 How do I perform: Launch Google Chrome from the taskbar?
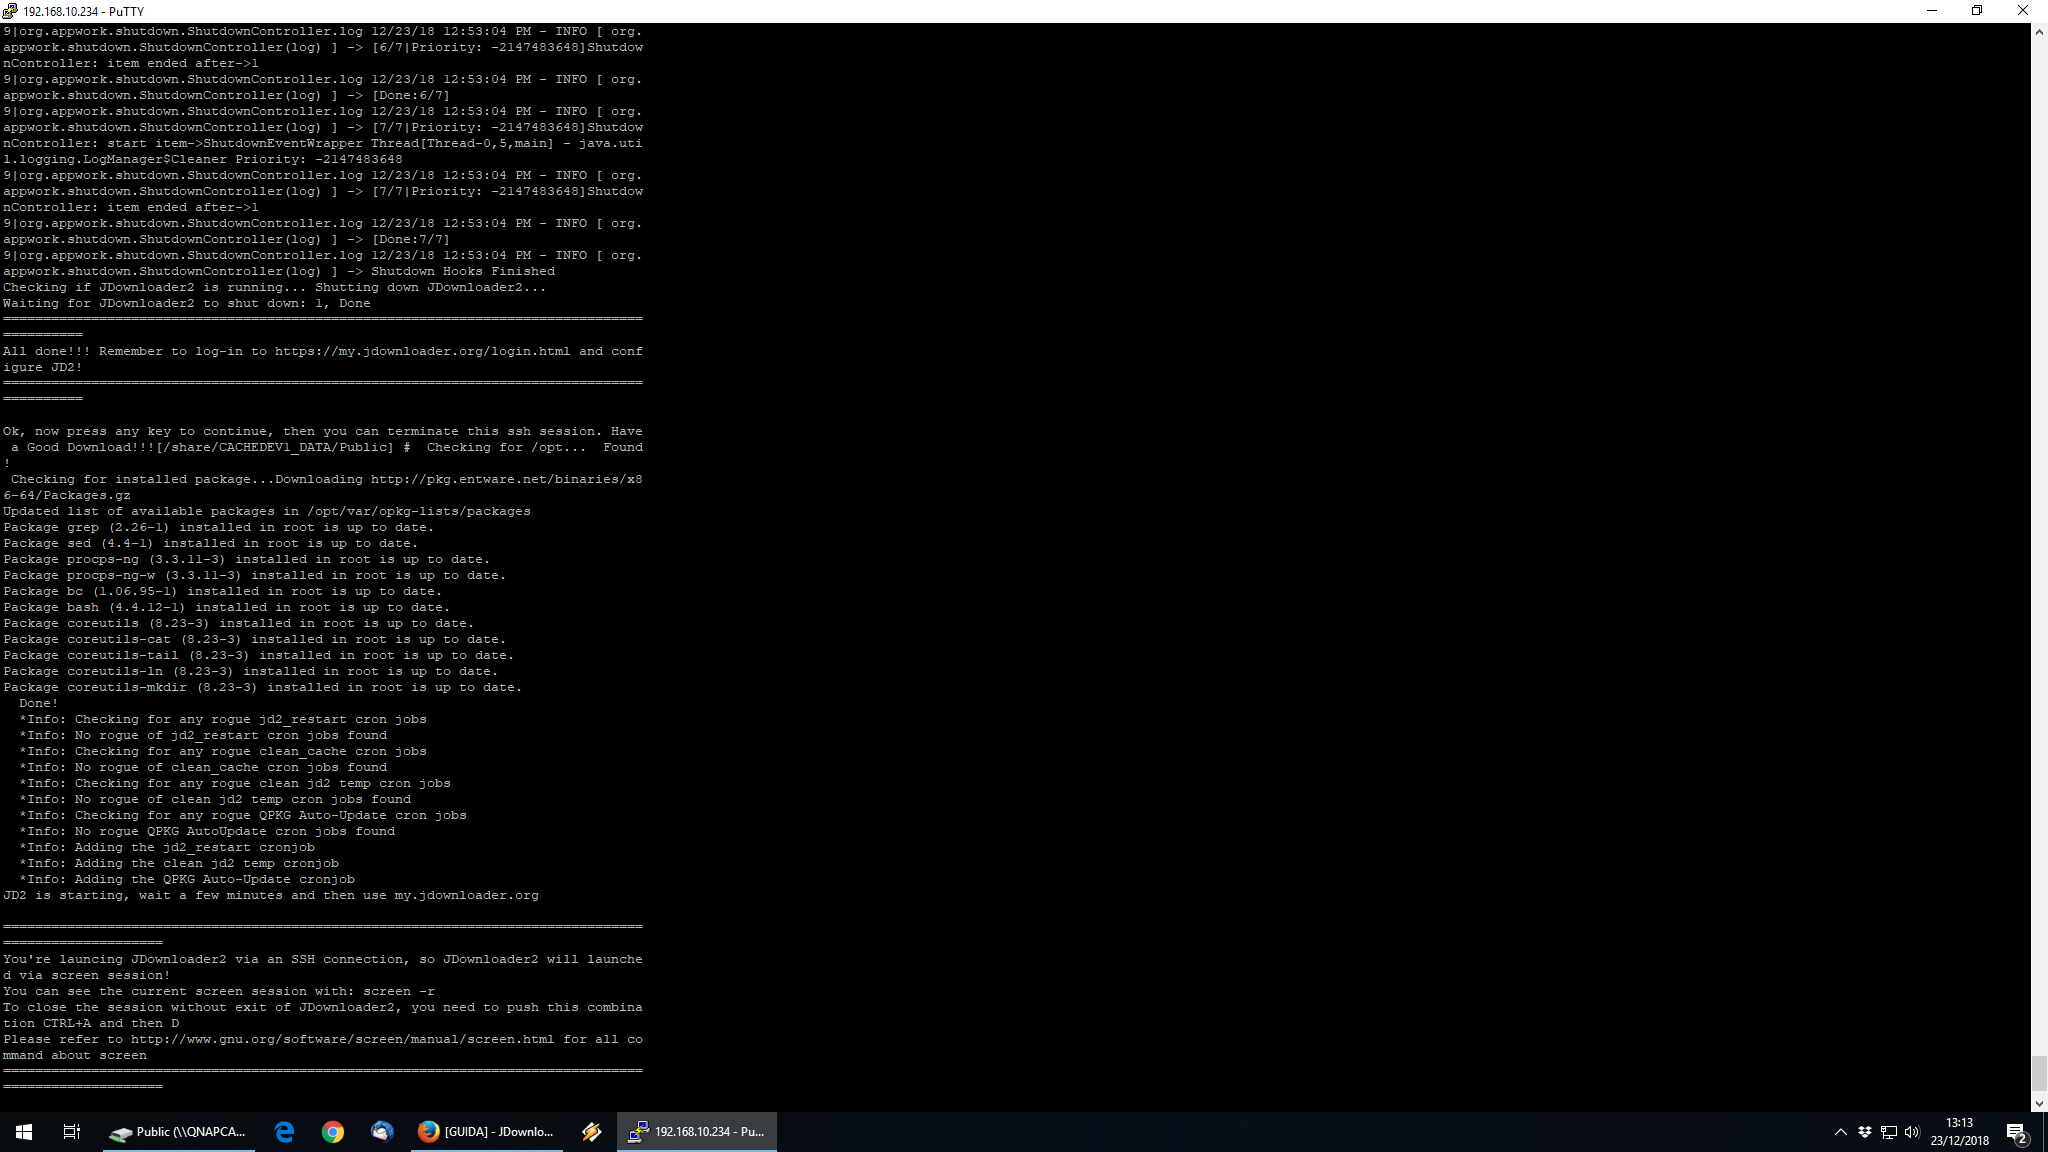coord(333,1132)
